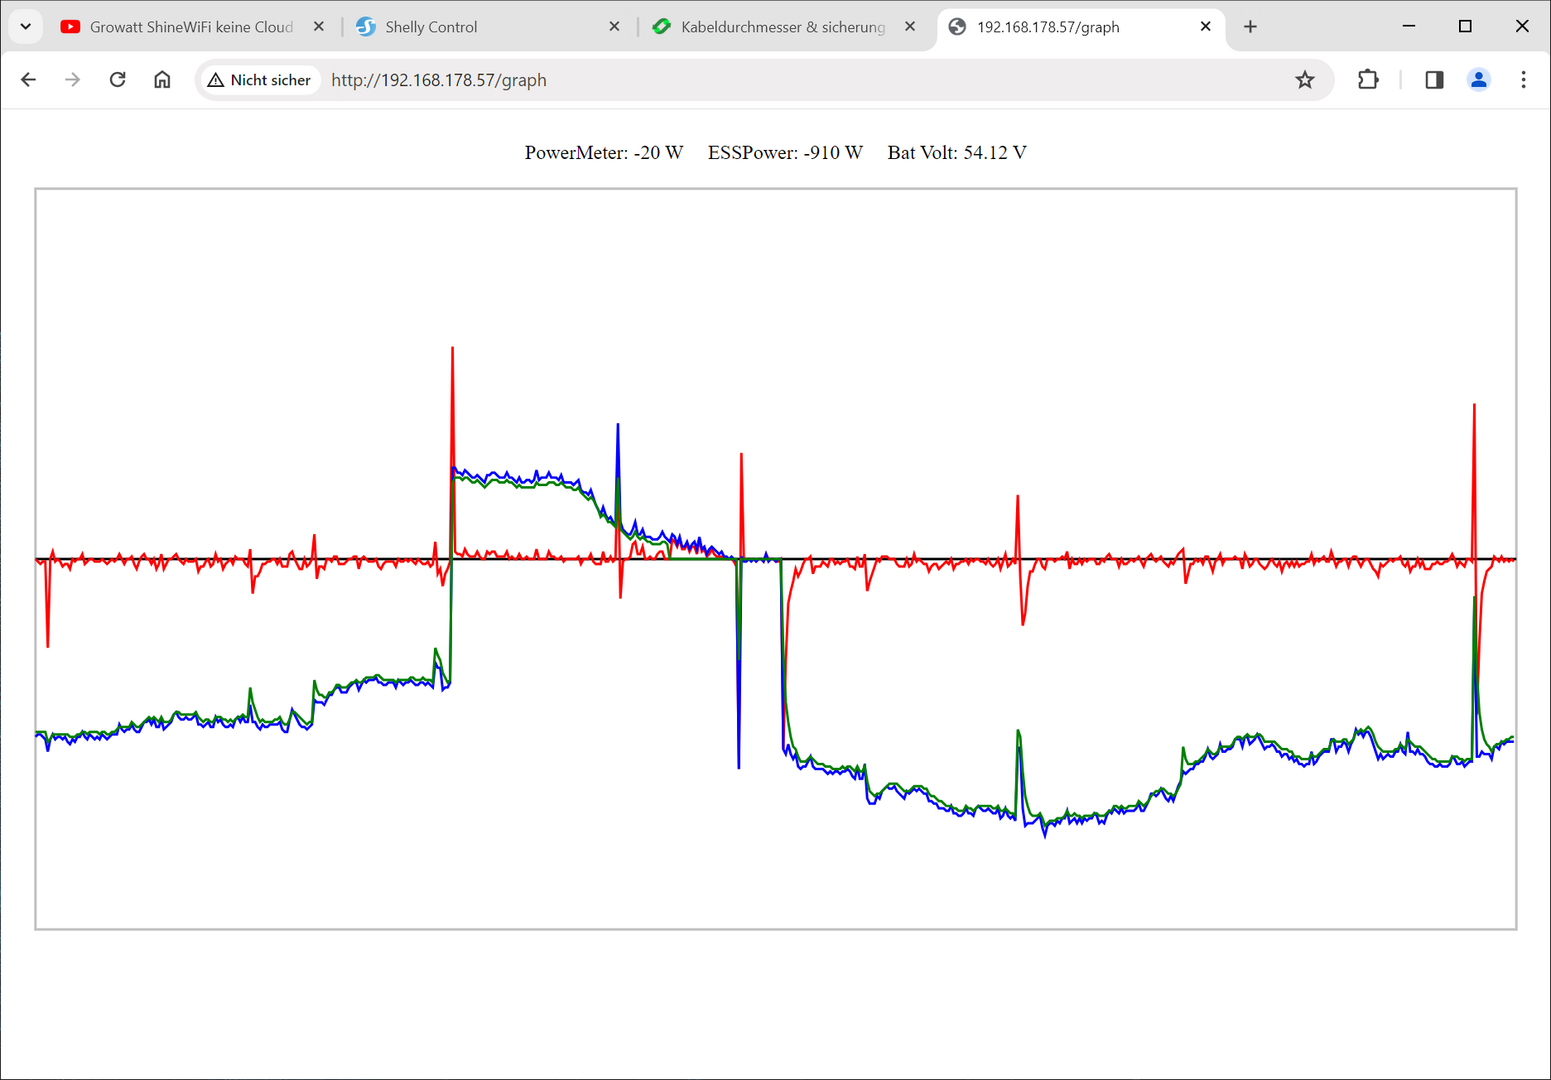Bookmark this page with the star

pyautogui.click(x=1305, y=80)
